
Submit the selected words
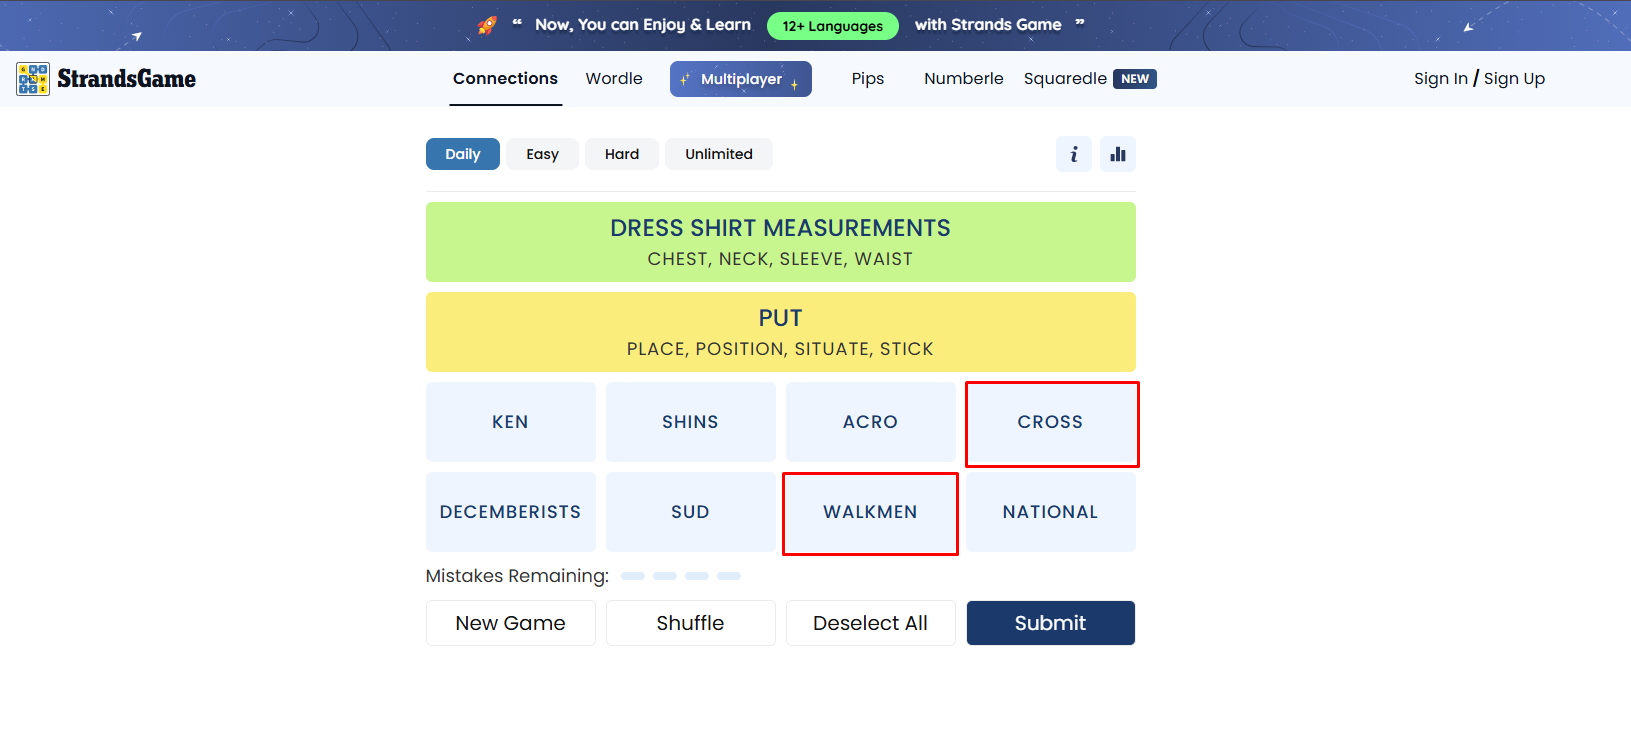[1050, 623]
